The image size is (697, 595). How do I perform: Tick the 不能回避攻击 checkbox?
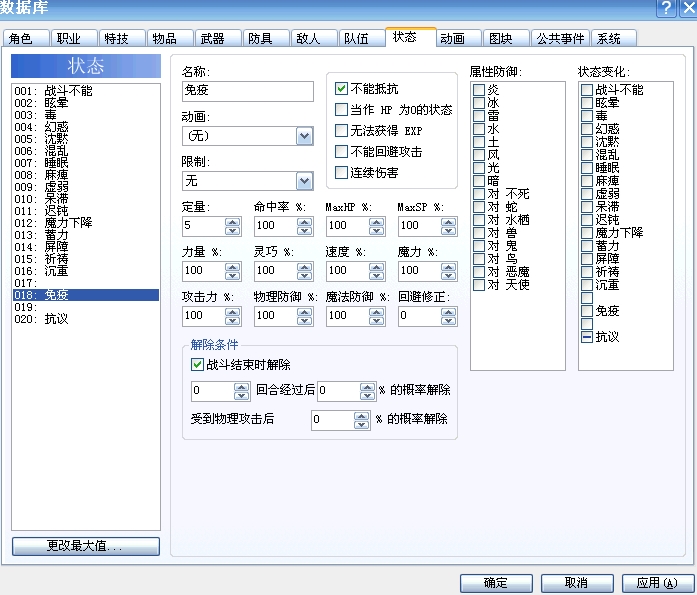(x=341, y=152)
